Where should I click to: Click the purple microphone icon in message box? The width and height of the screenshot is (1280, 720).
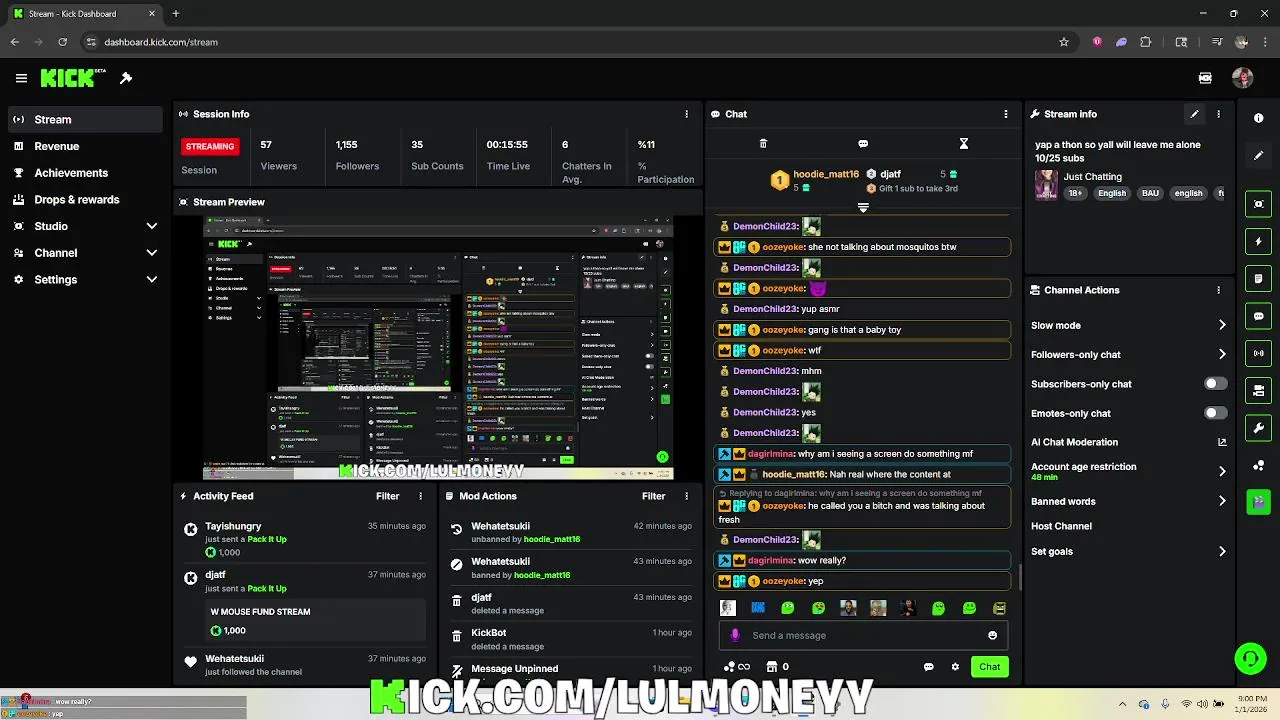coord(735,635)
